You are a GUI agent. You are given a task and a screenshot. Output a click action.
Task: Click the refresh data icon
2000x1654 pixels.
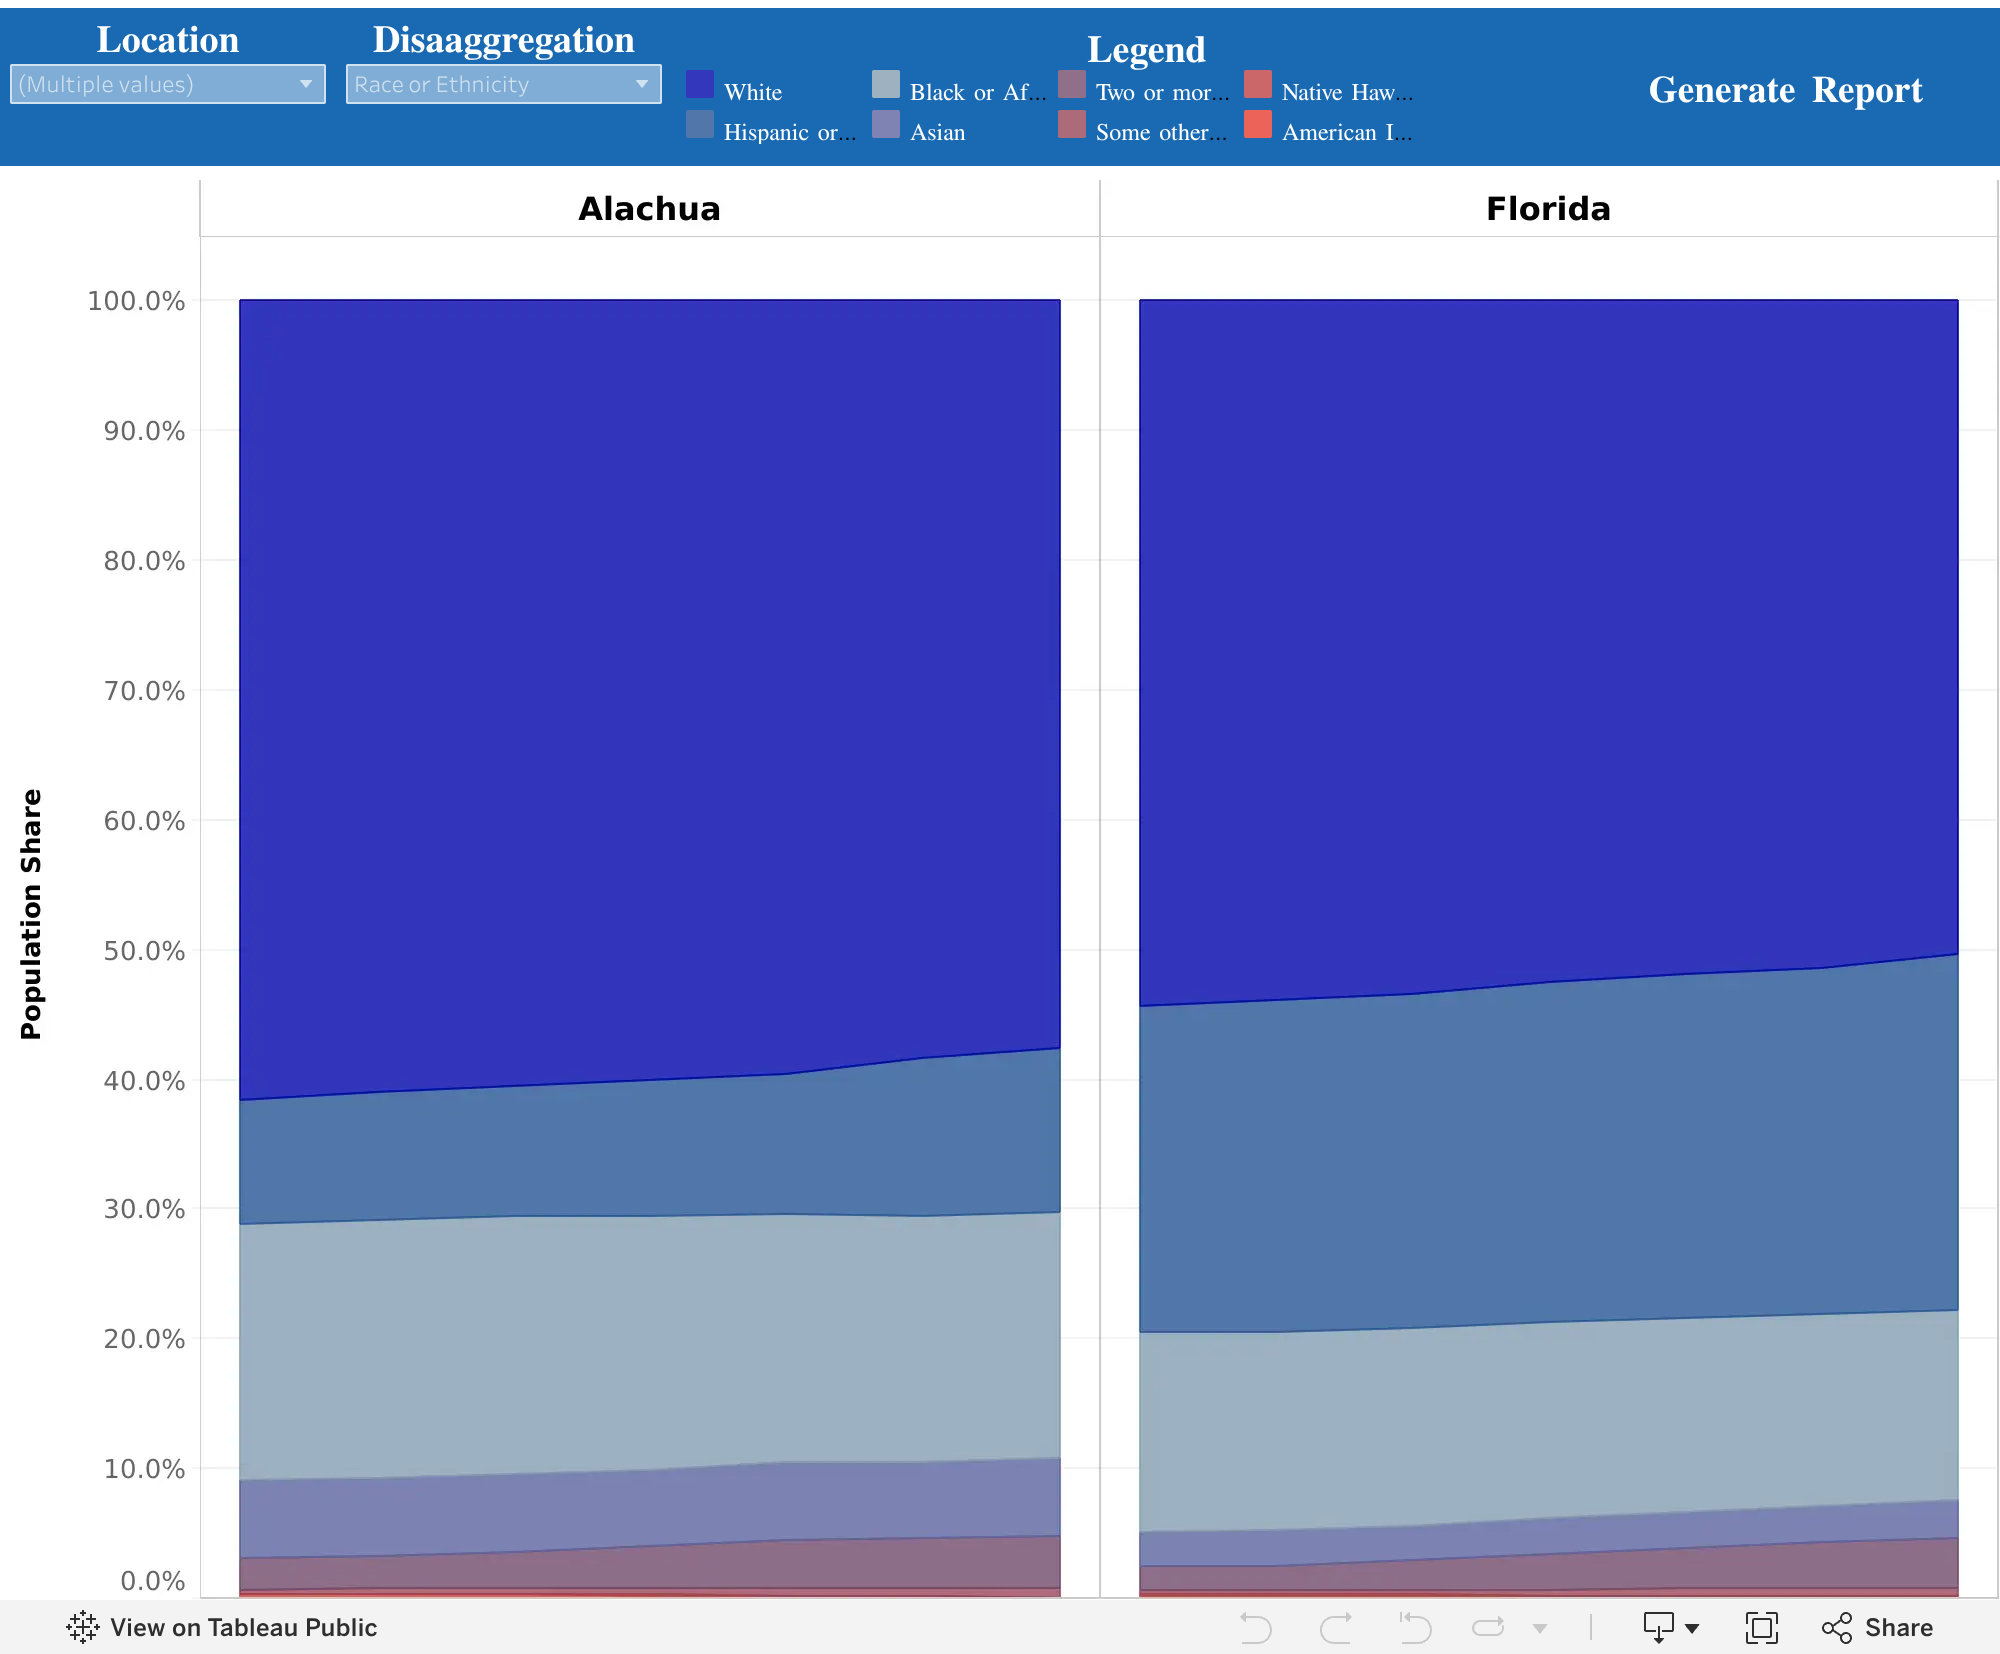coord(1488,1628)
